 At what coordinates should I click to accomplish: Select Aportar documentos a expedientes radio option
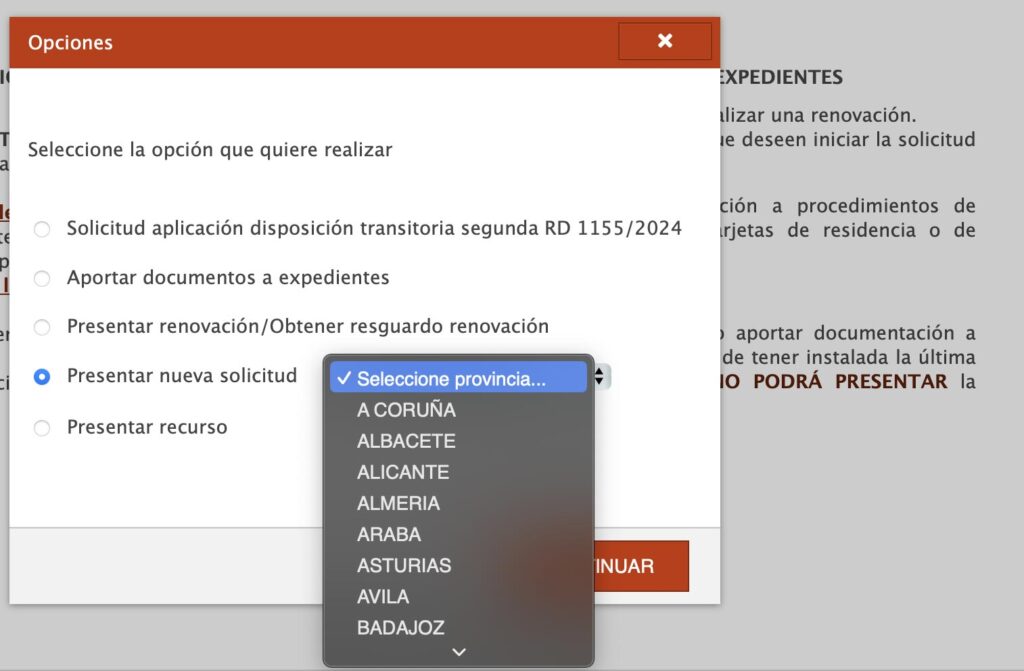click(42, 278)
